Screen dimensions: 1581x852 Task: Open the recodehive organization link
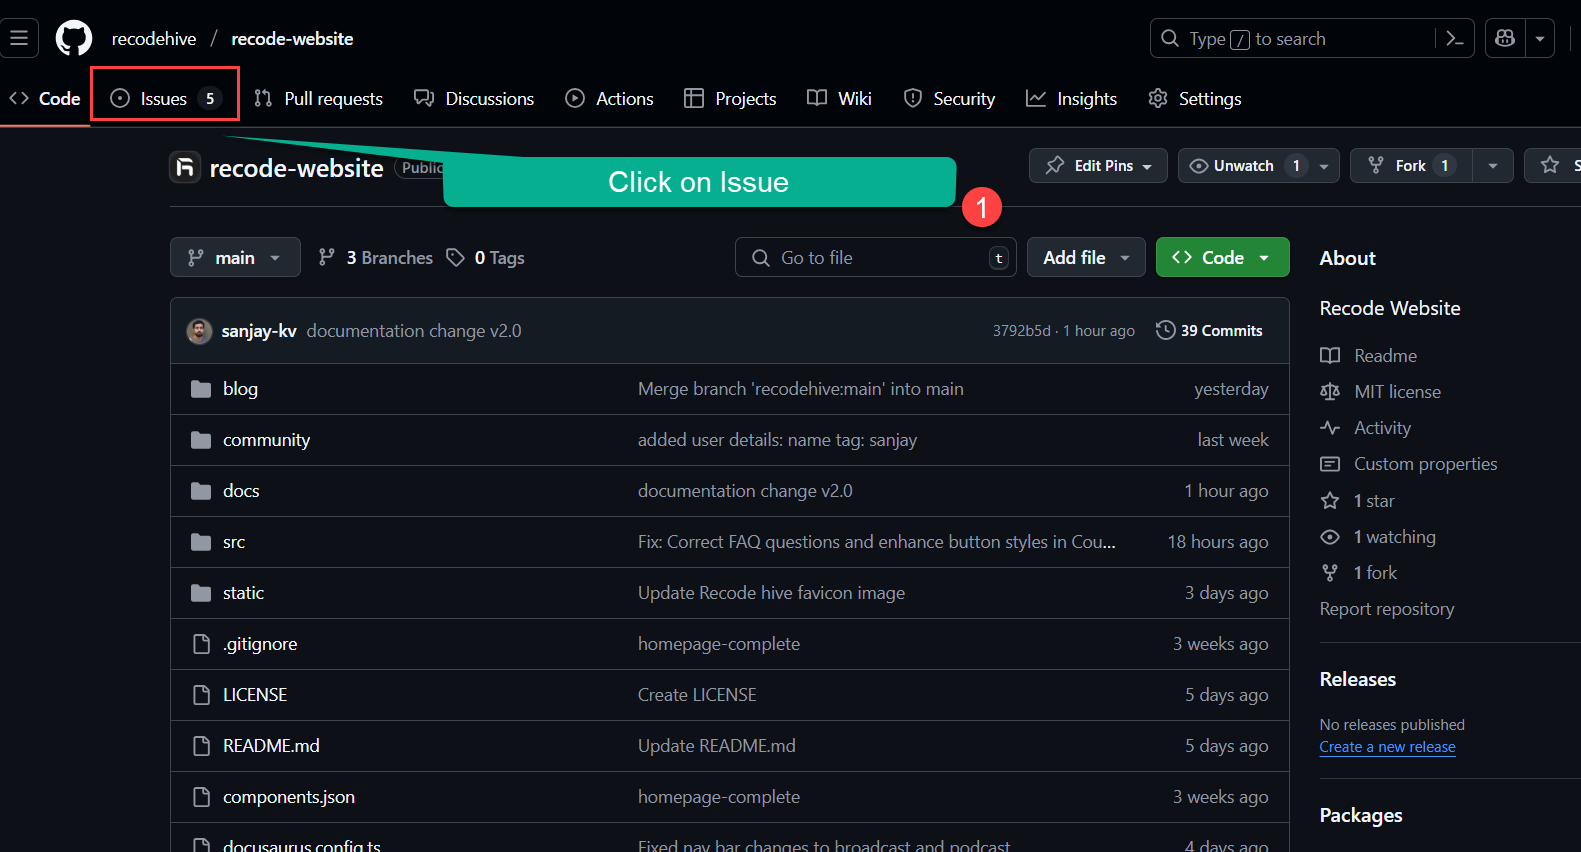tap(154, 39)
